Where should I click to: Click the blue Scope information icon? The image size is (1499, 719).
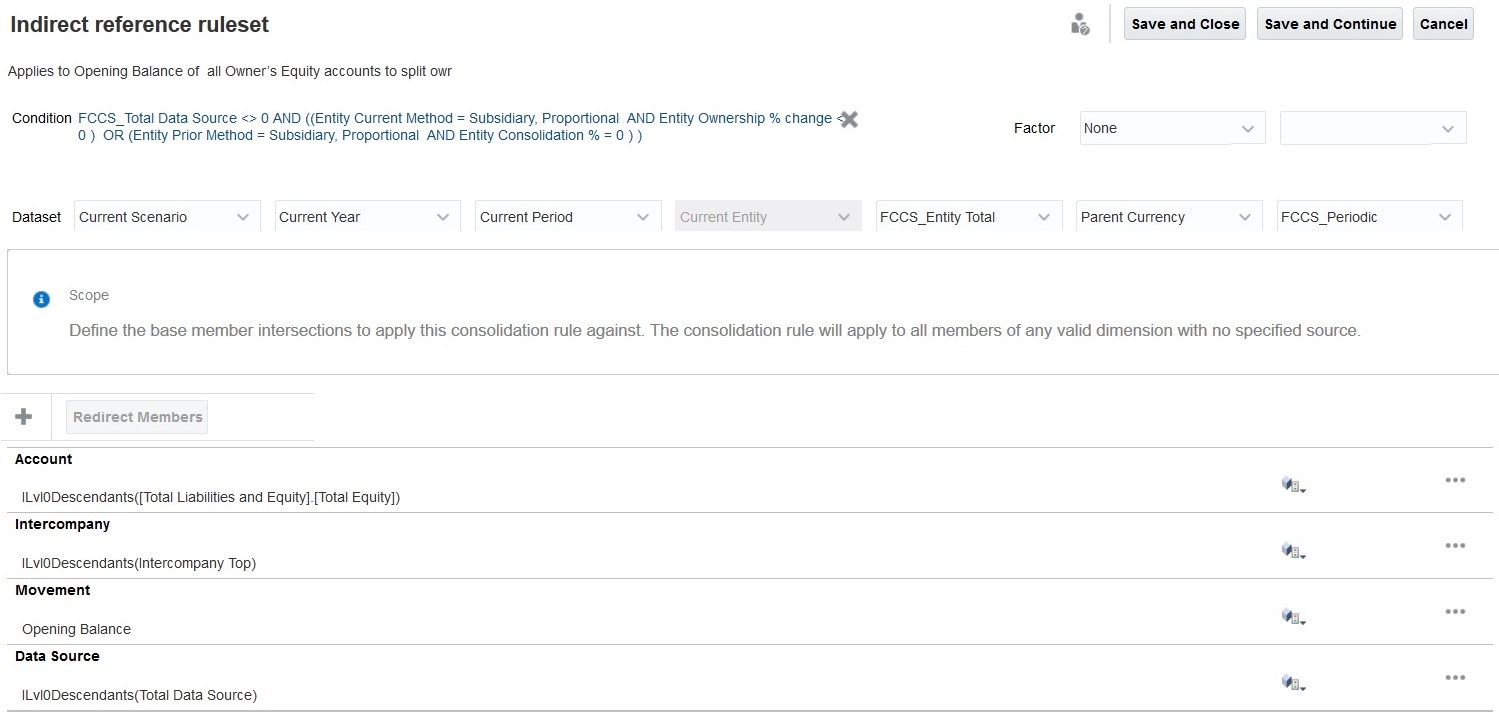click(x=41, y=299)
